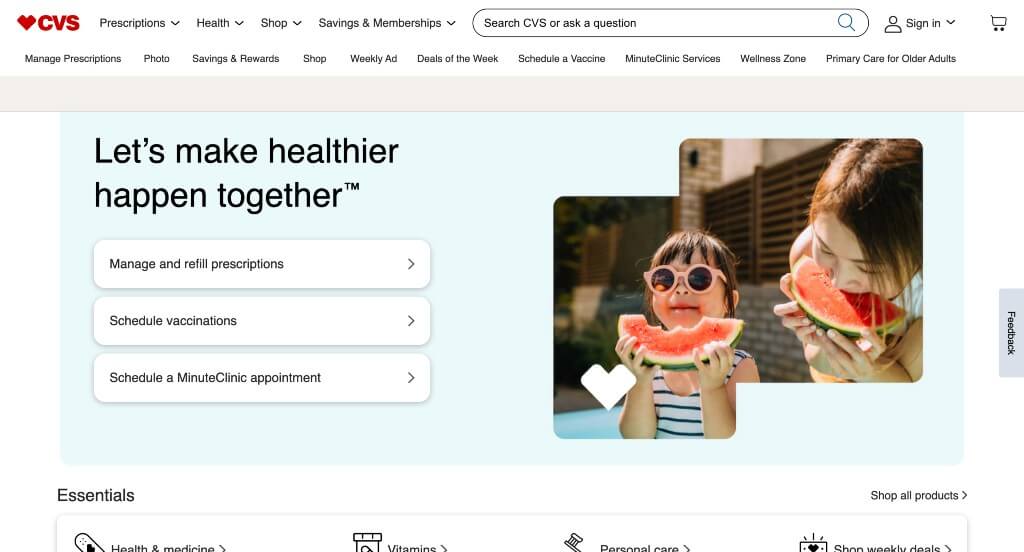
Task: Click the Personal care icon
Action: pyautogui.click(x=573, y=543)
